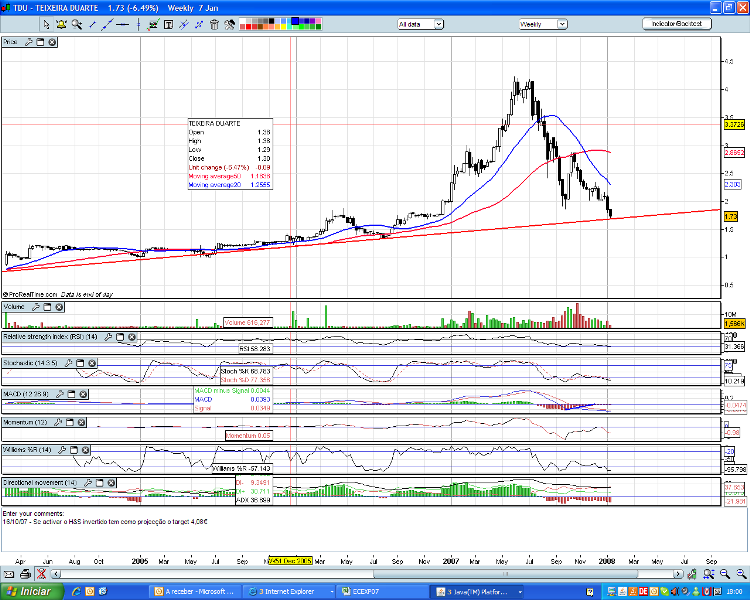Open Stochastic panel wrench settings
The width and height of the screenshot is (750, 600).
click(69, 364)
